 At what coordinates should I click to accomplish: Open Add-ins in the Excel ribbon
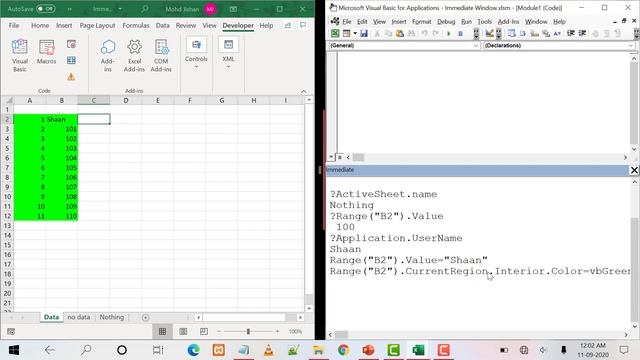pos(107,56)
